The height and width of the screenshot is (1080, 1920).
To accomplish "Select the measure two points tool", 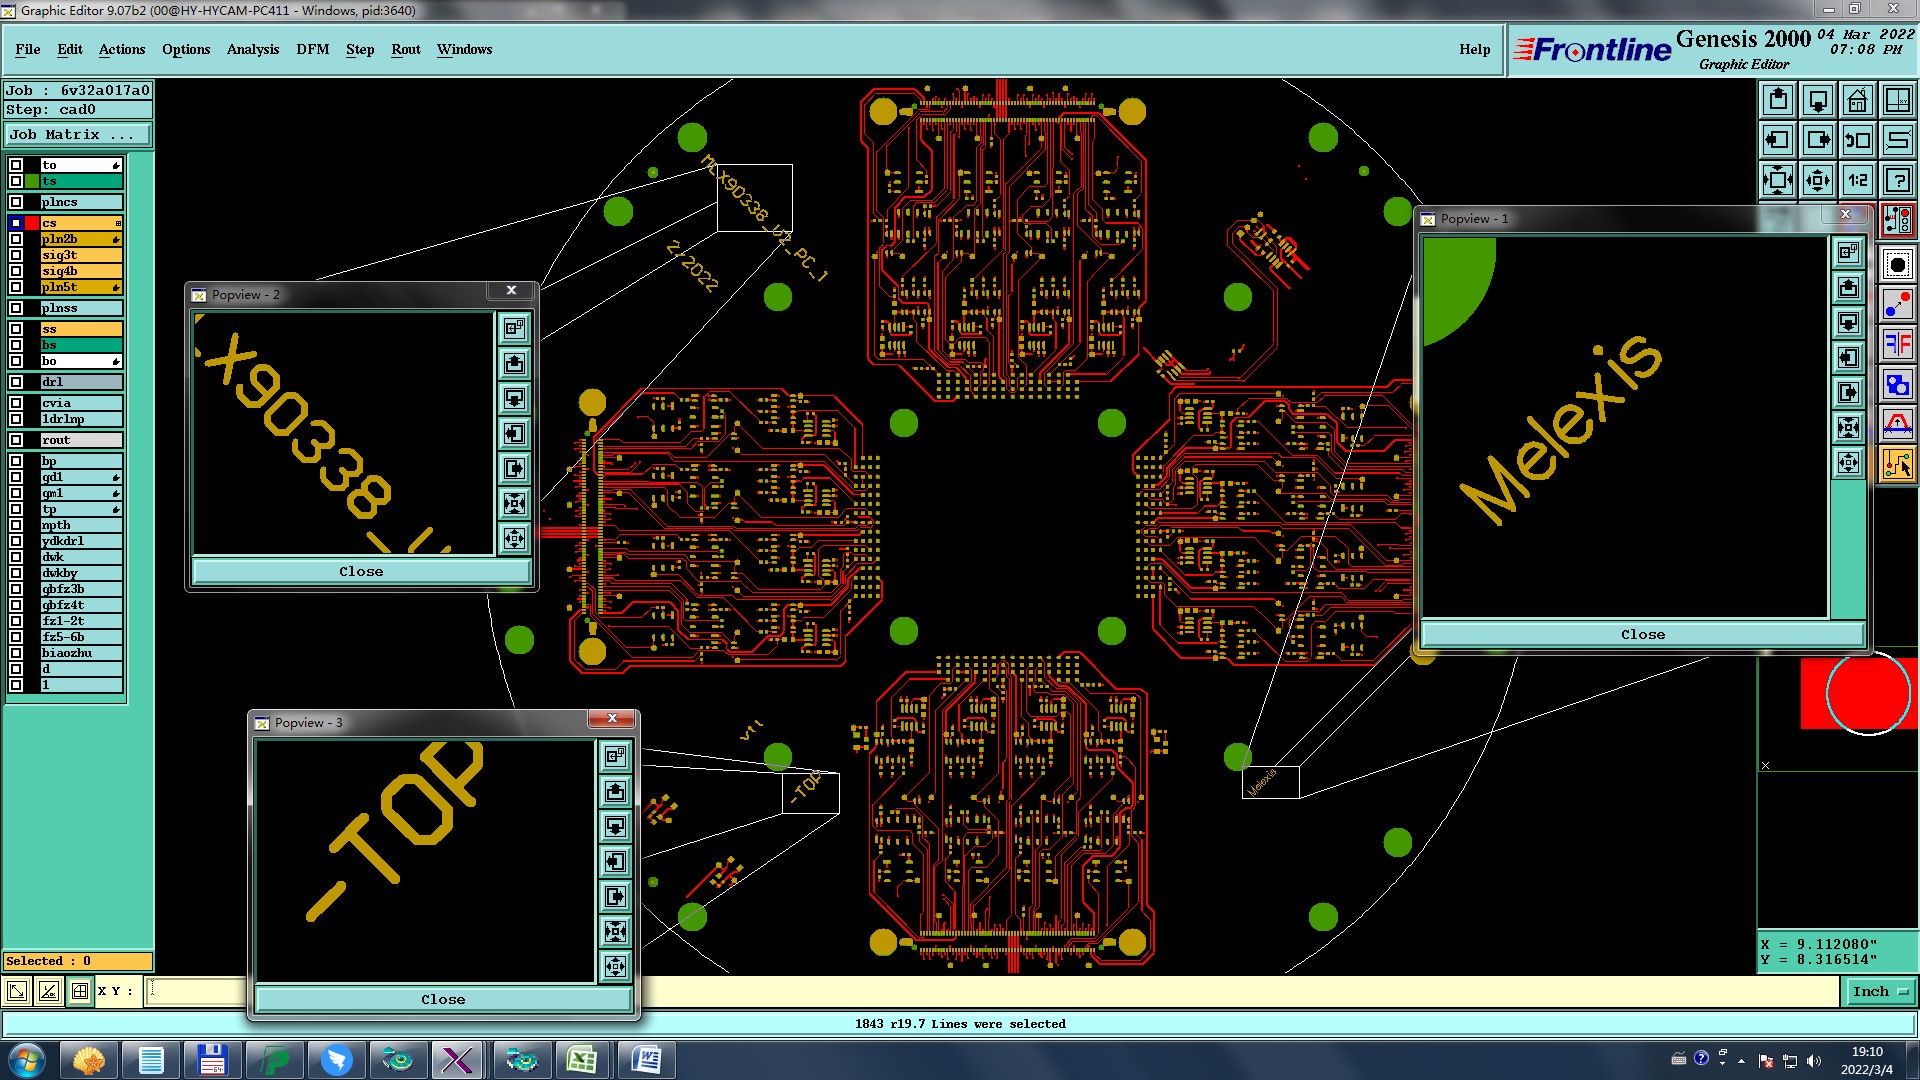I will pos(1897,304).
